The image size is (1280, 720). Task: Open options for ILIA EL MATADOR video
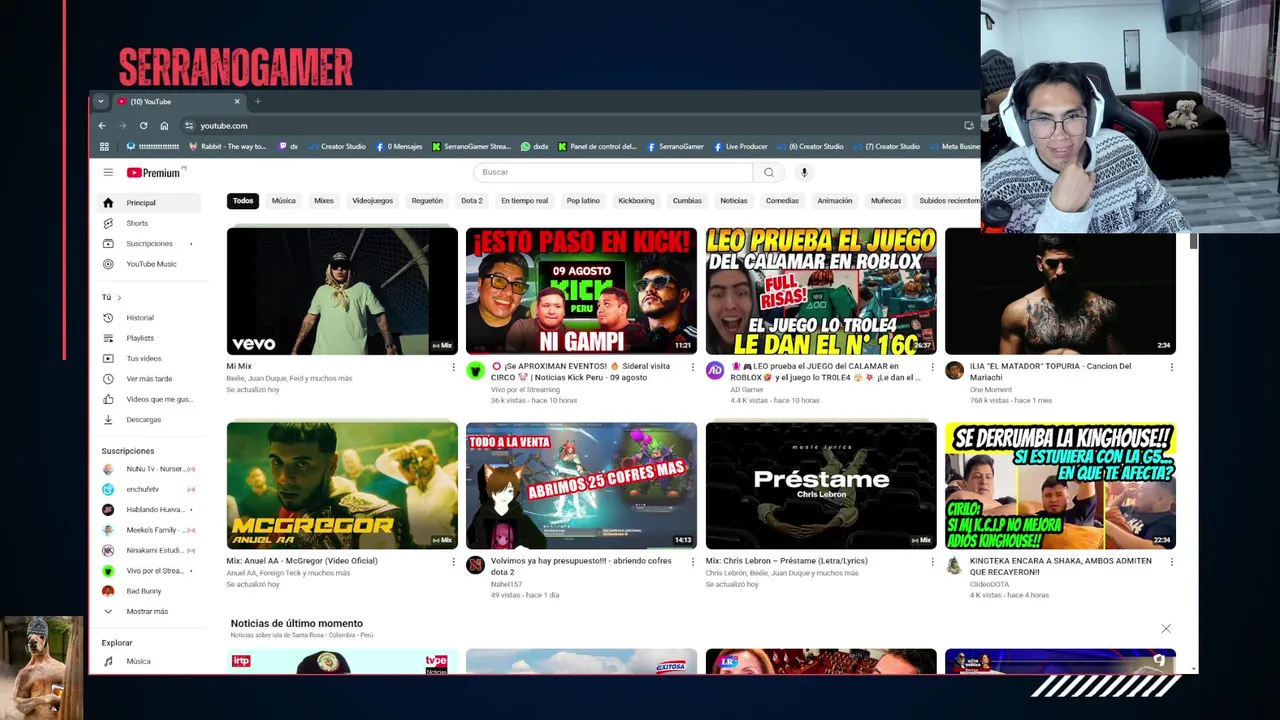point(1172,367)
